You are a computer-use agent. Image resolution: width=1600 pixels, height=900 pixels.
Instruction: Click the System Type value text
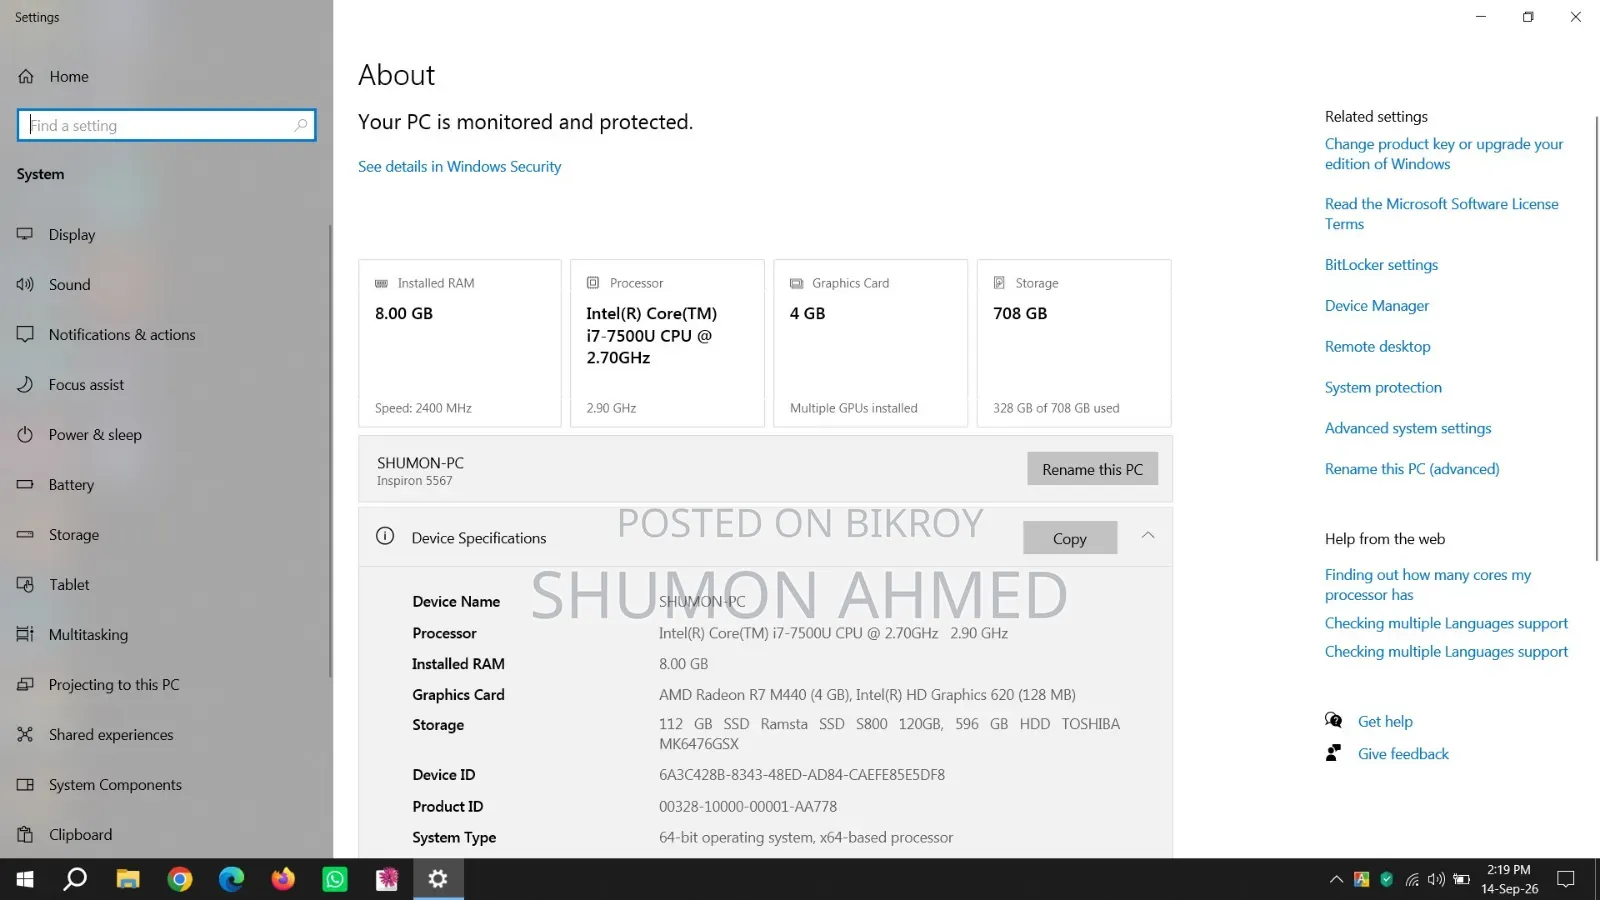click(806, 838)
